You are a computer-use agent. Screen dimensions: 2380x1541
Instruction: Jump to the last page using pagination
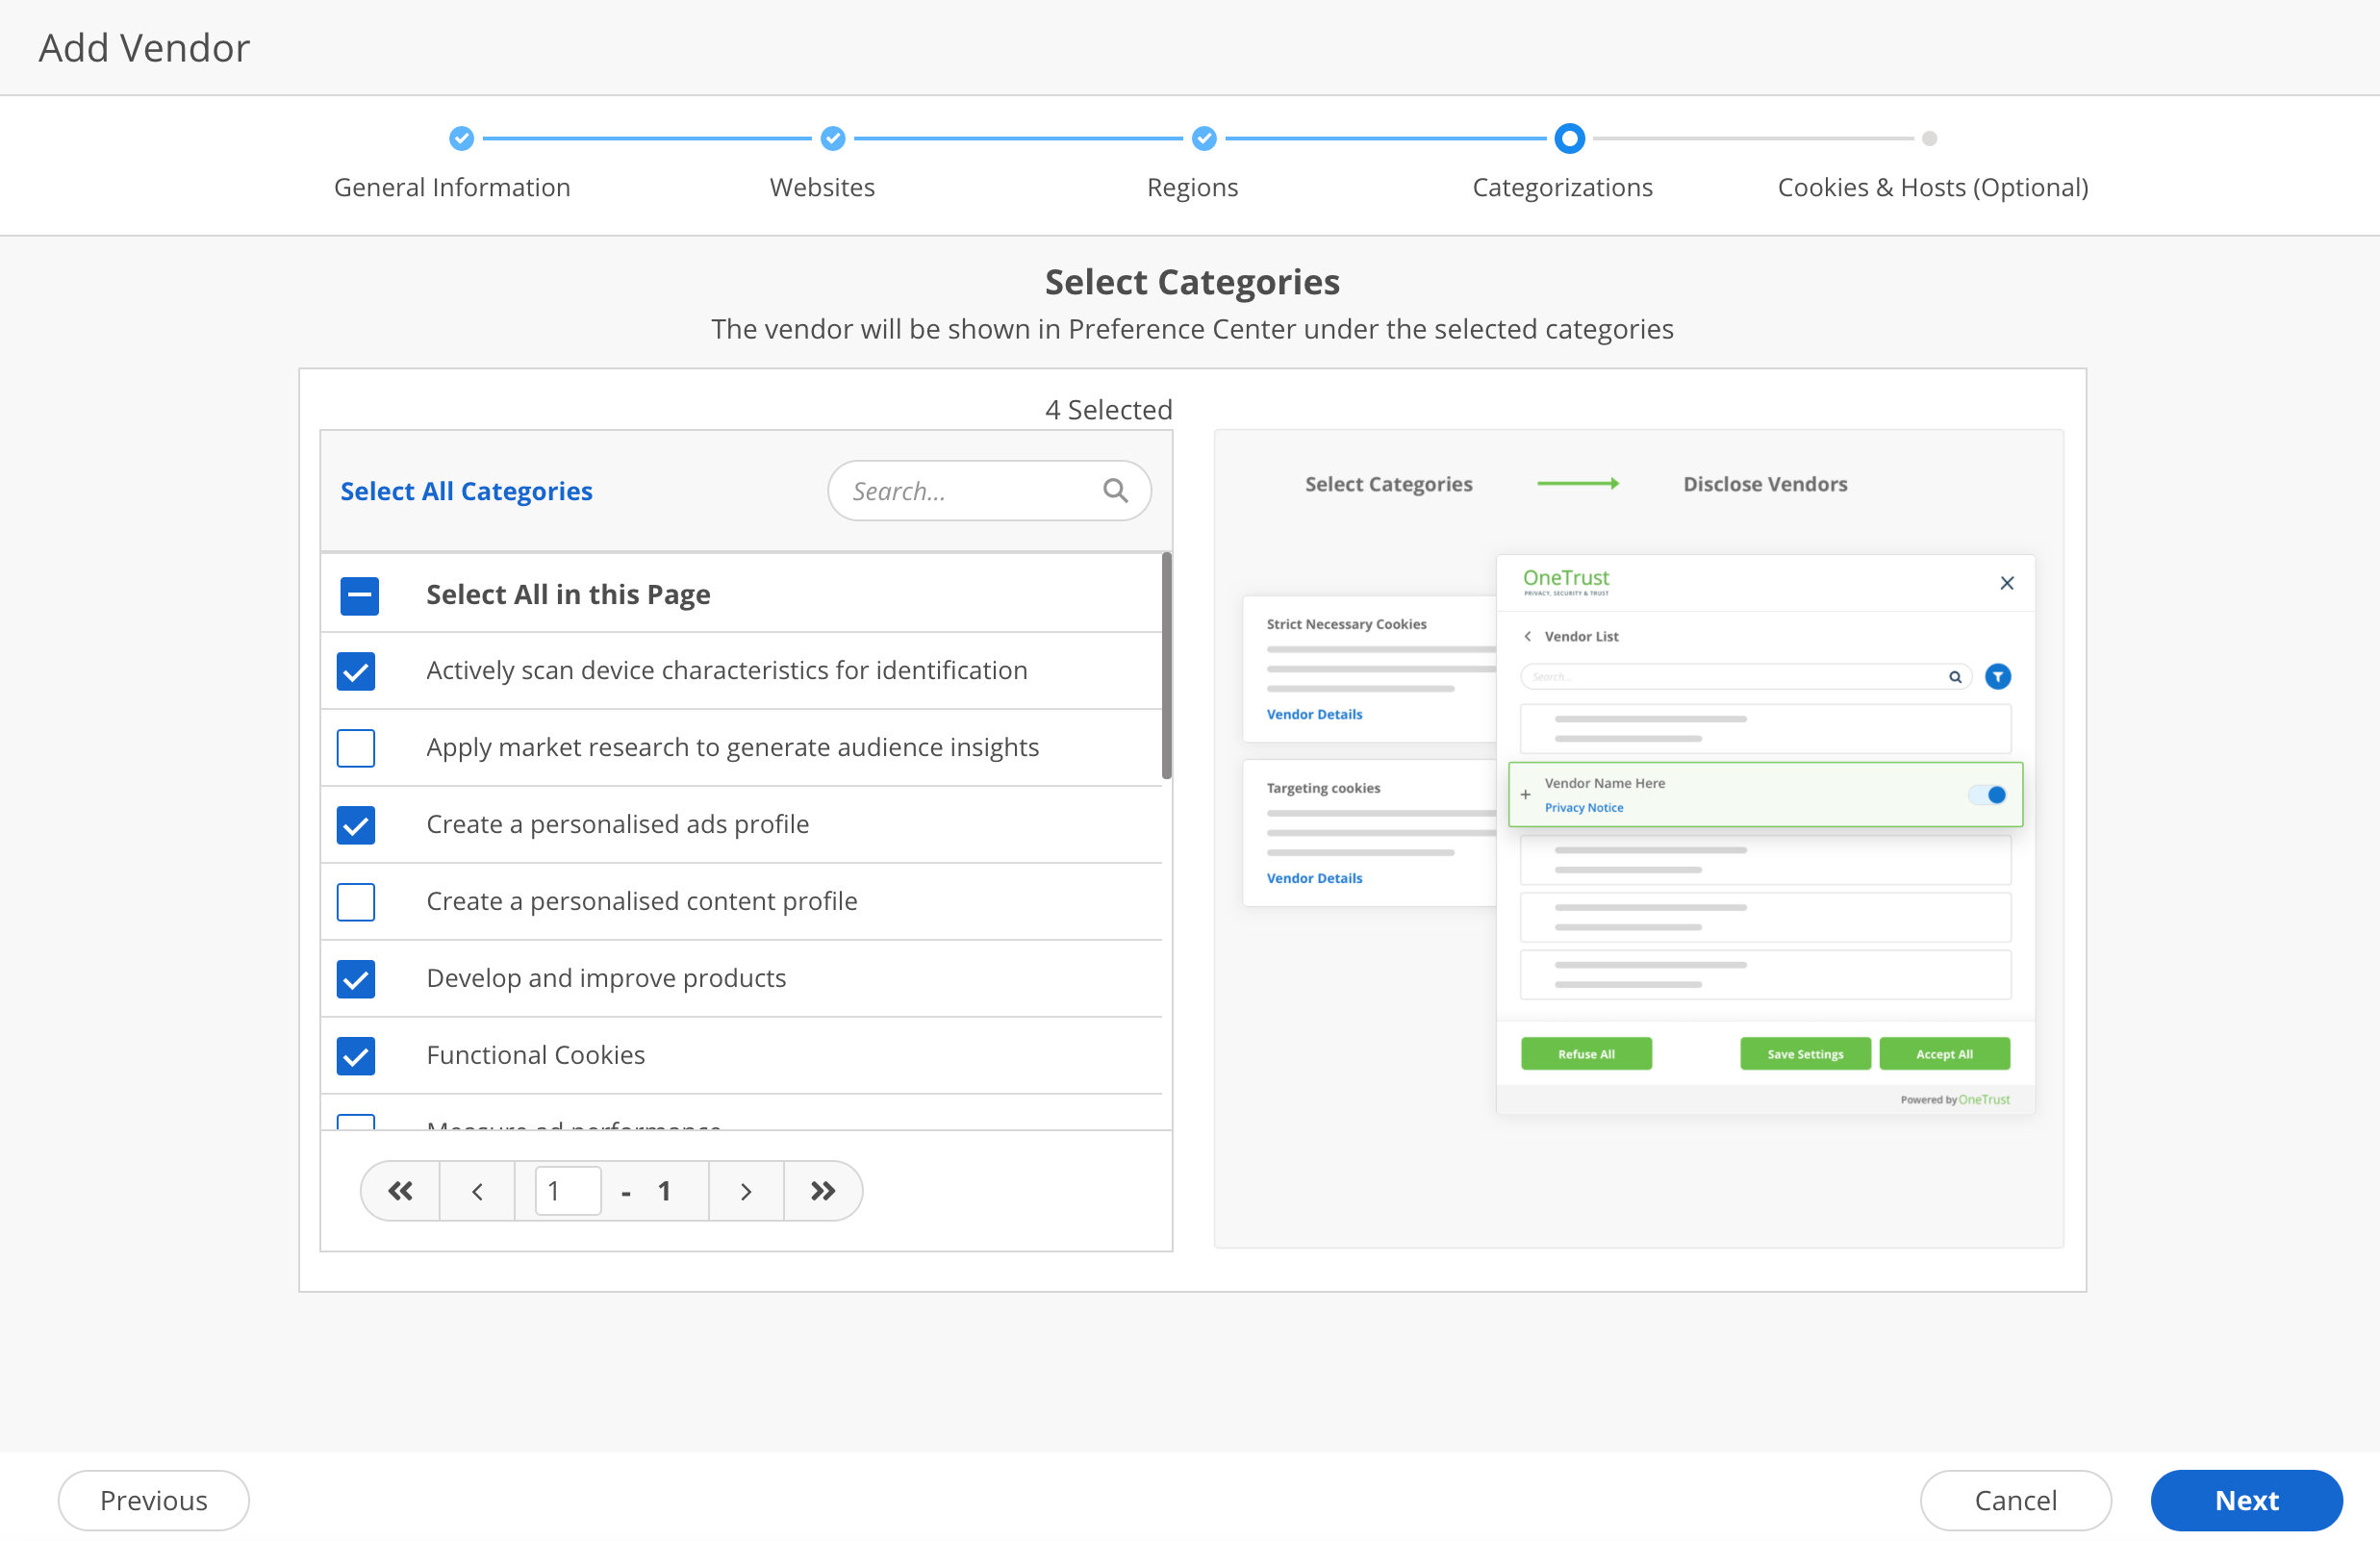point(822,1190)
